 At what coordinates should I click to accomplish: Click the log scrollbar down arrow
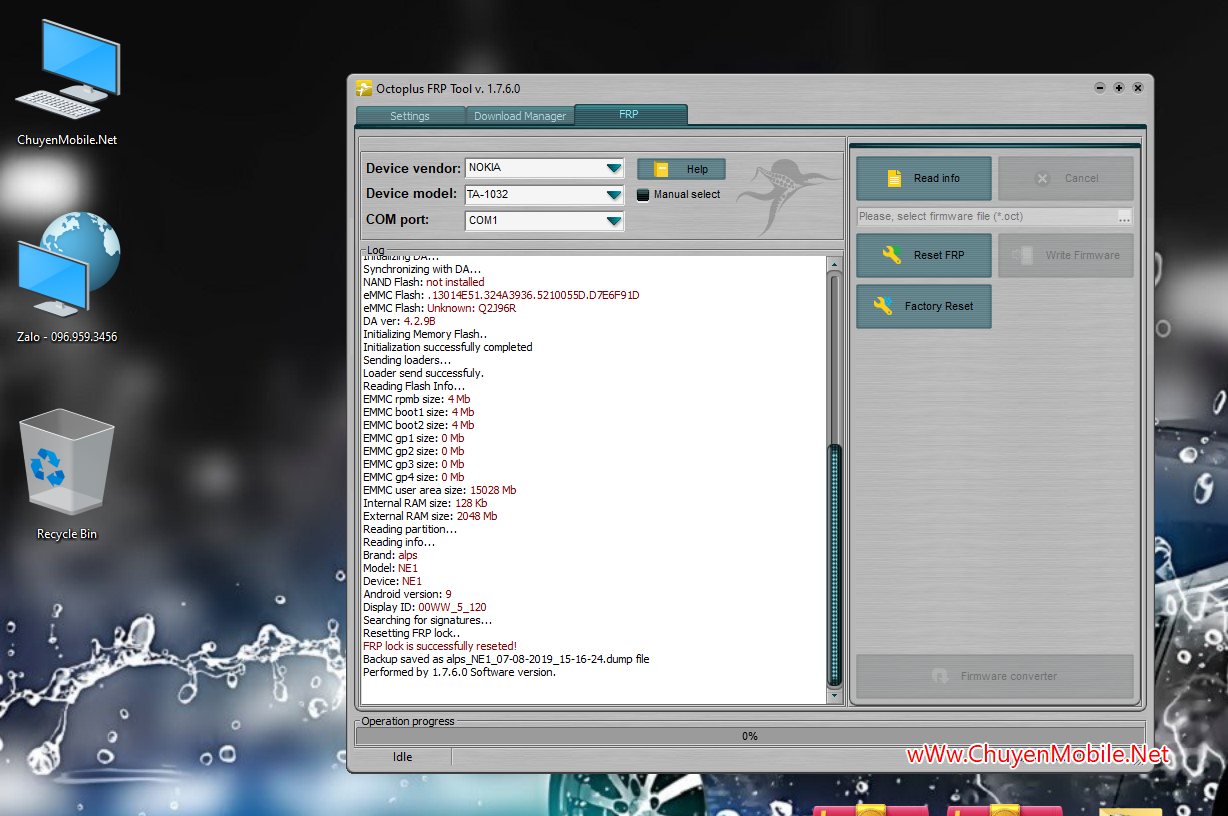(x=835, y=696)
